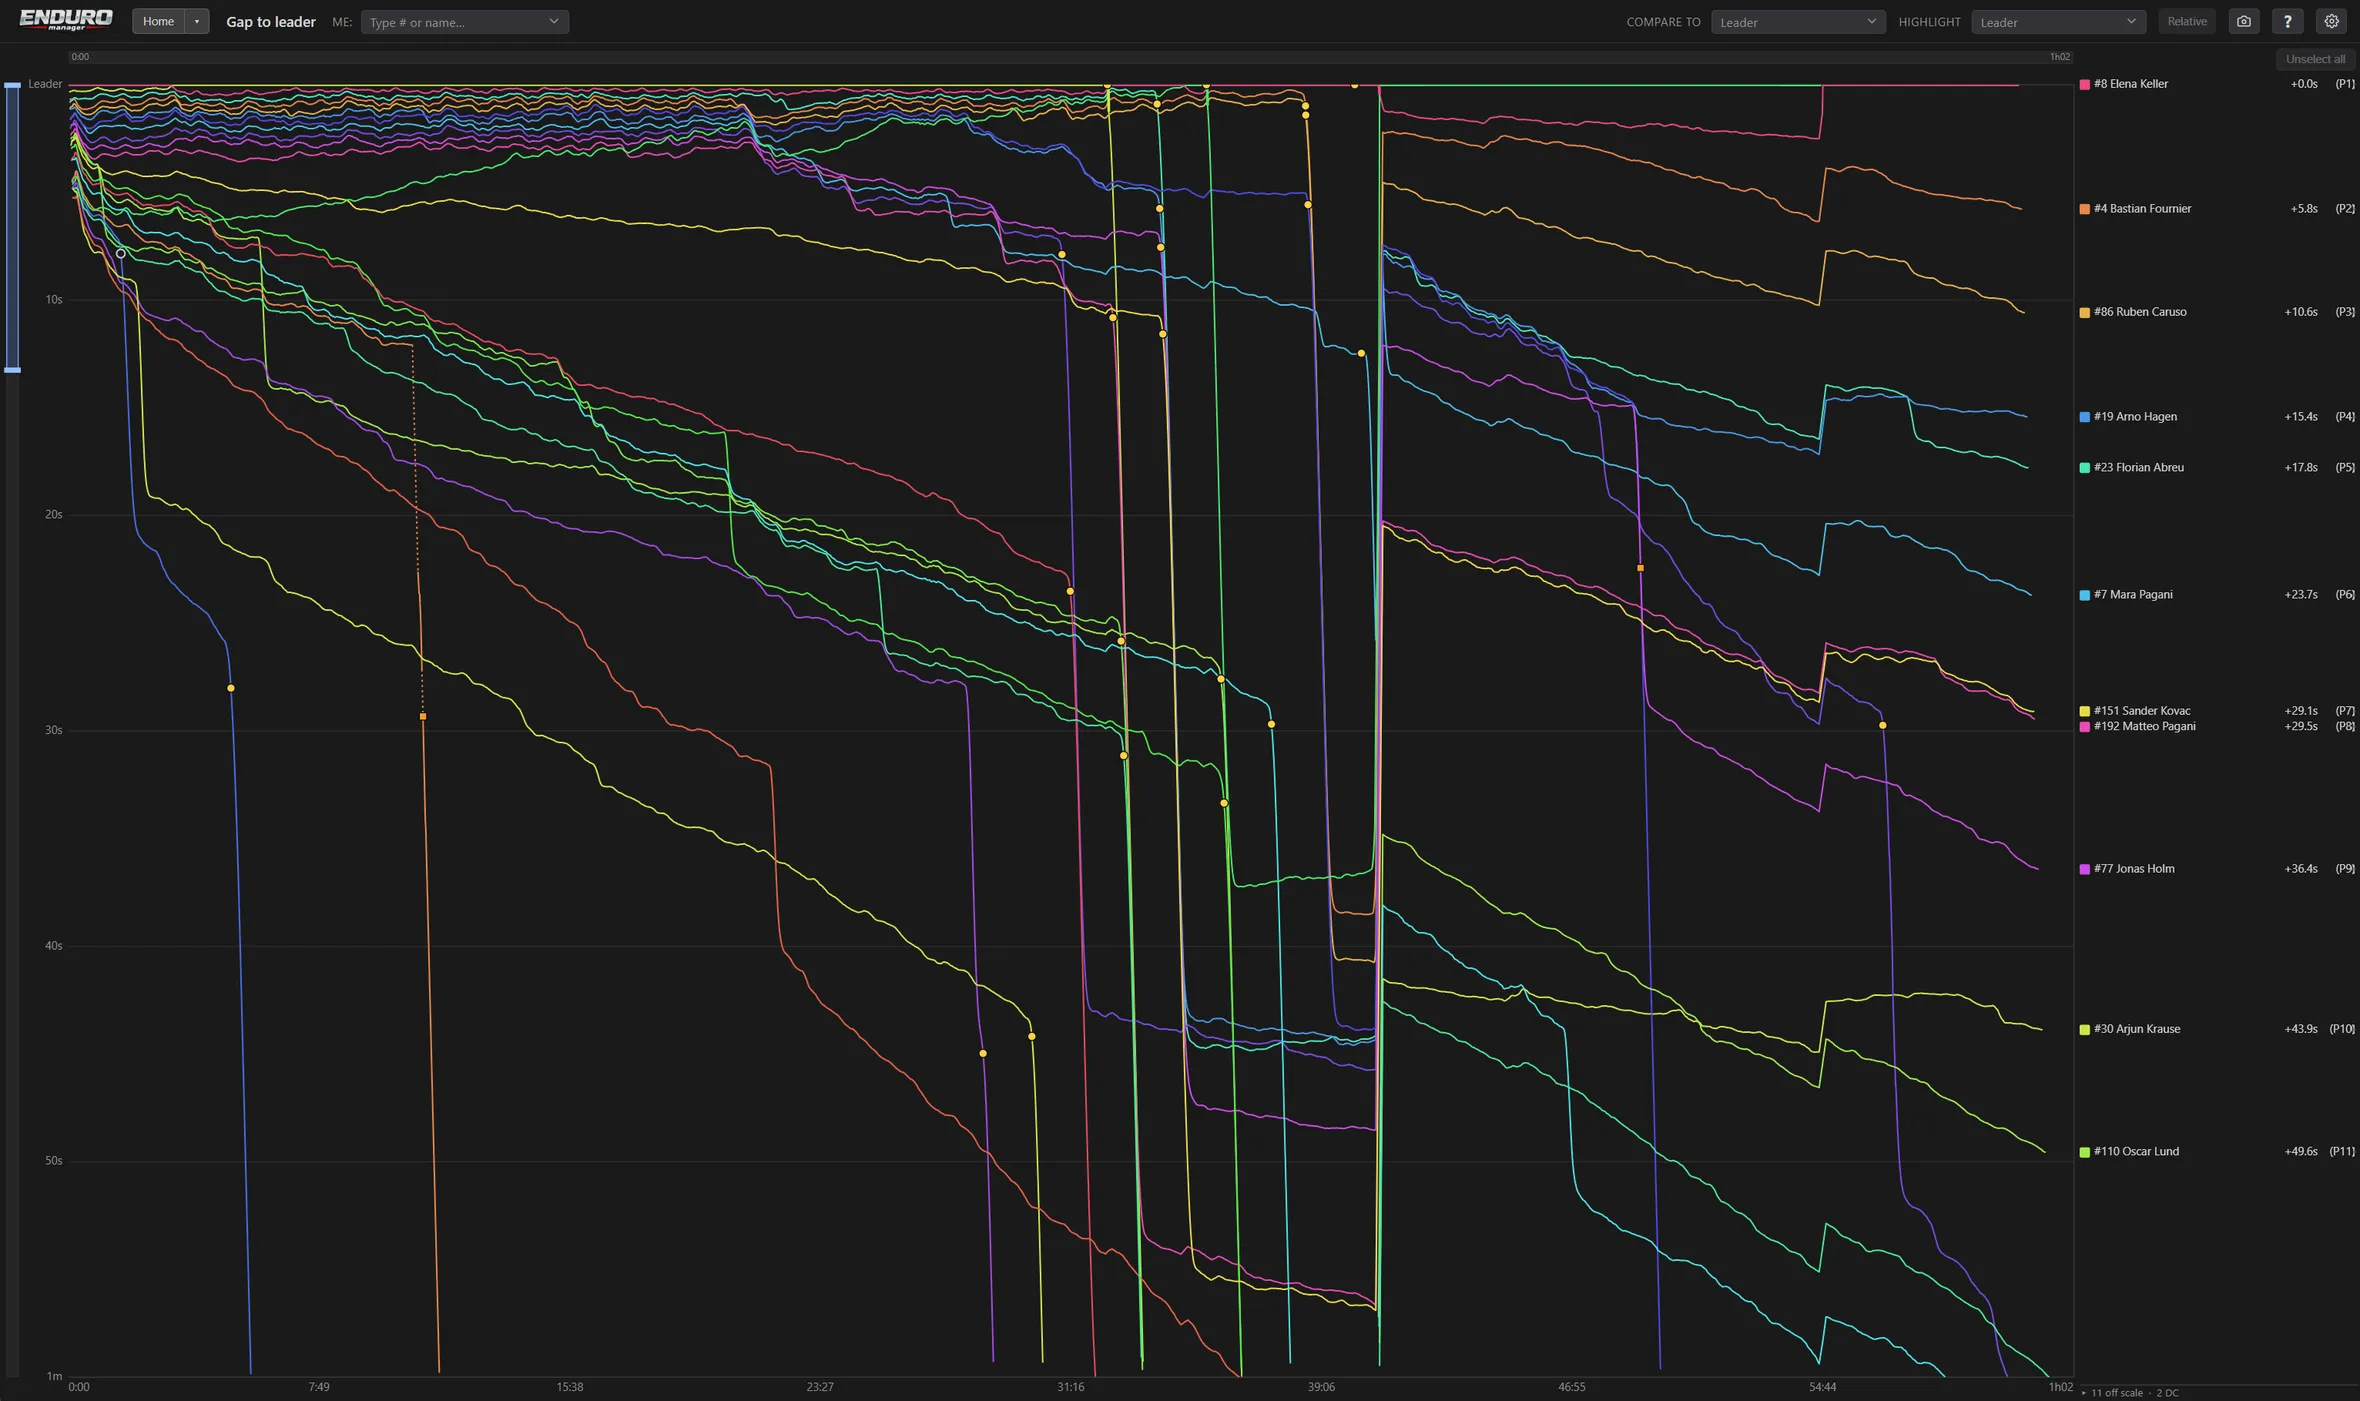2360x1401 pixels.
Task: Click the 31:16 time axis label
Action: [1070, 1387]
